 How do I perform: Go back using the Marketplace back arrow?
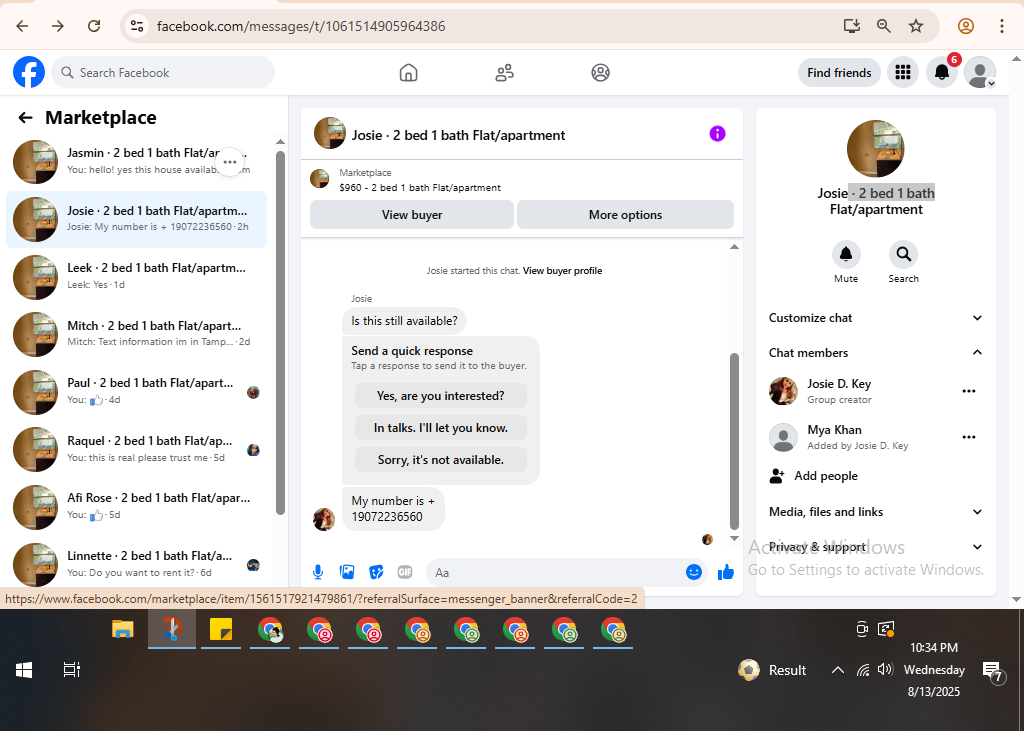(25, 118)
